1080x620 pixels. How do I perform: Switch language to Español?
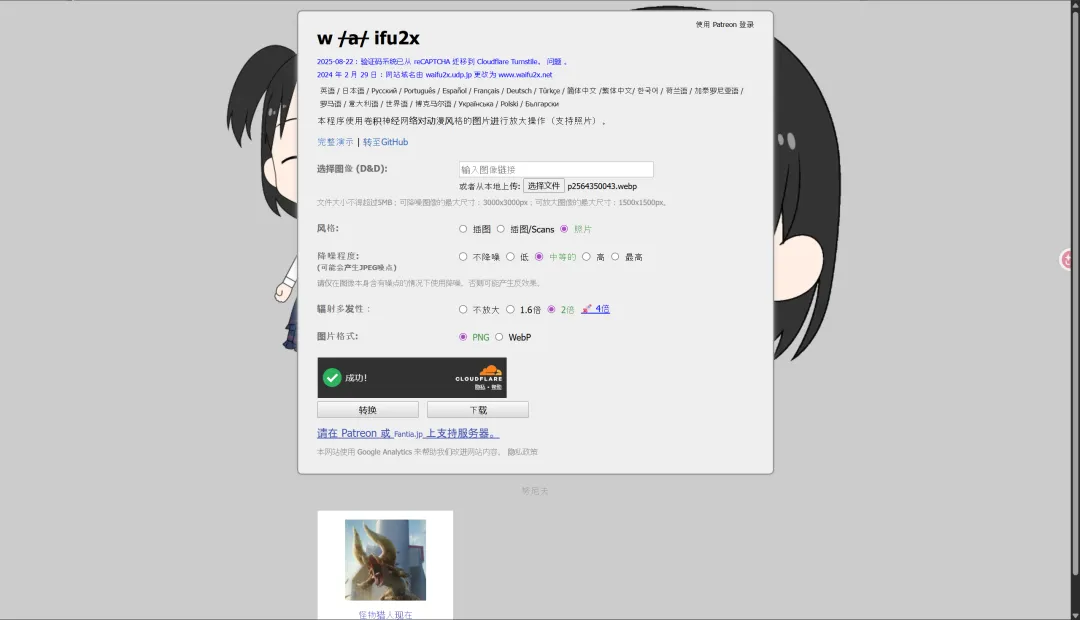[x=455, y=90]
